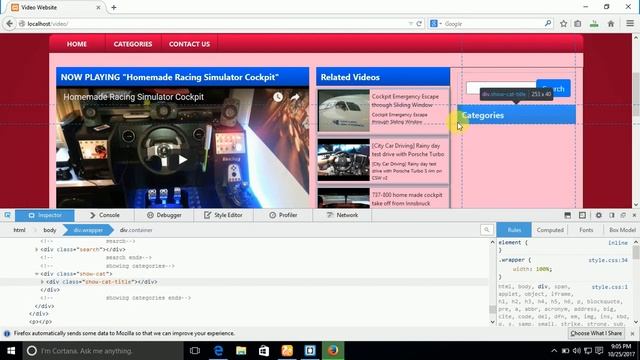The image size is (640, 360).
Task: Bookmark this page with the star icon
Action: coord(563,24)
